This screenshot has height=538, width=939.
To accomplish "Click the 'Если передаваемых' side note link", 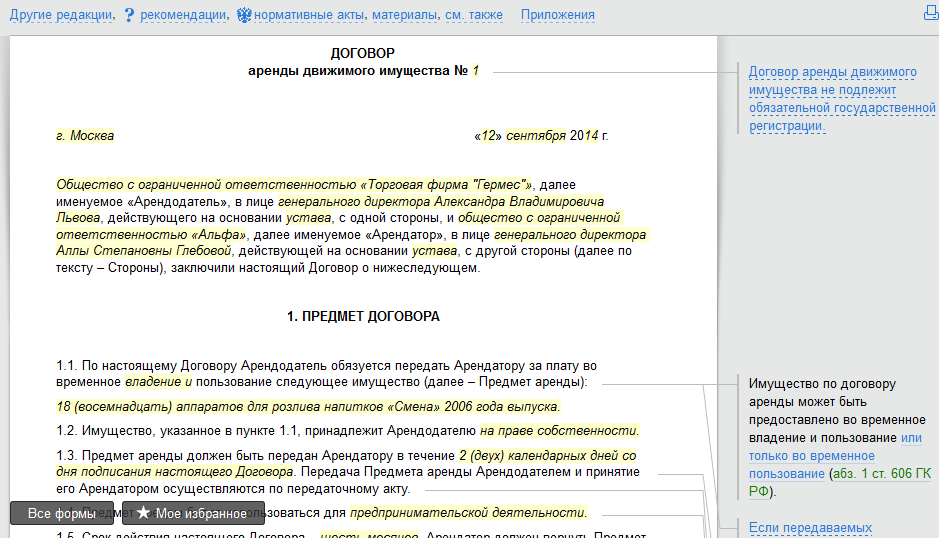I will [811, 528].
